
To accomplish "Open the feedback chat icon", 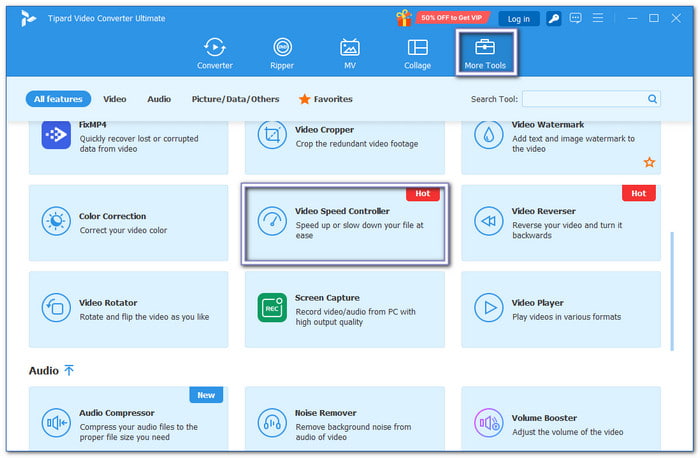I will (575, 18).
